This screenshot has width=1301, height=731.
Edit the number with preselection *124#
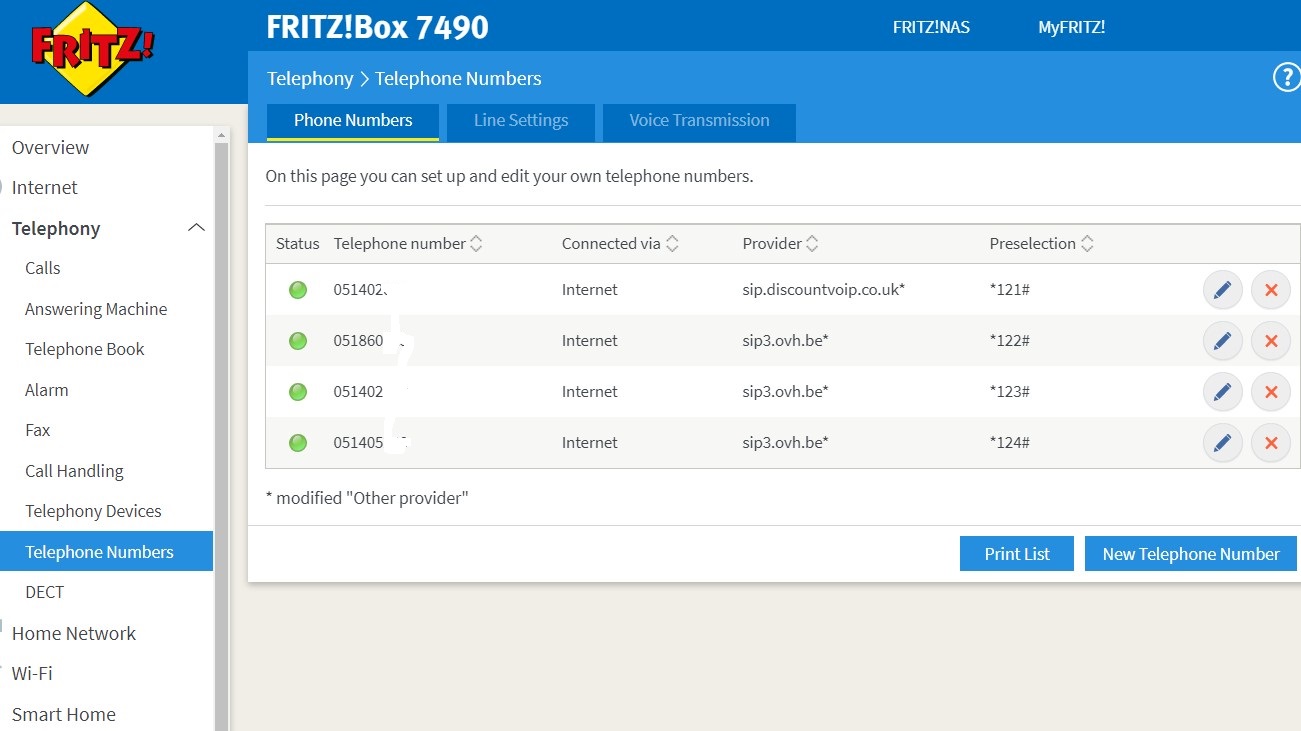pyautogui.click(x=1221, y=443)
